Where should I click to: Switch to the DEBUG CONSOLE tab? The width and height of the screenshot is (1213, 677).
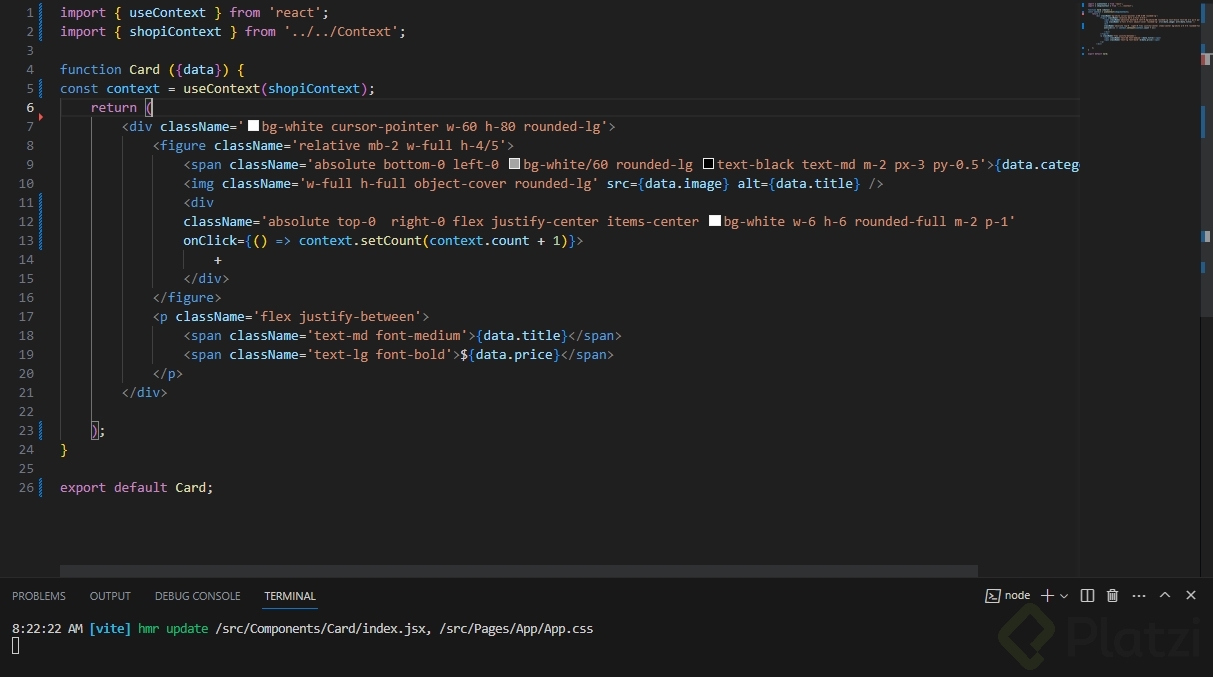(197, 596)
